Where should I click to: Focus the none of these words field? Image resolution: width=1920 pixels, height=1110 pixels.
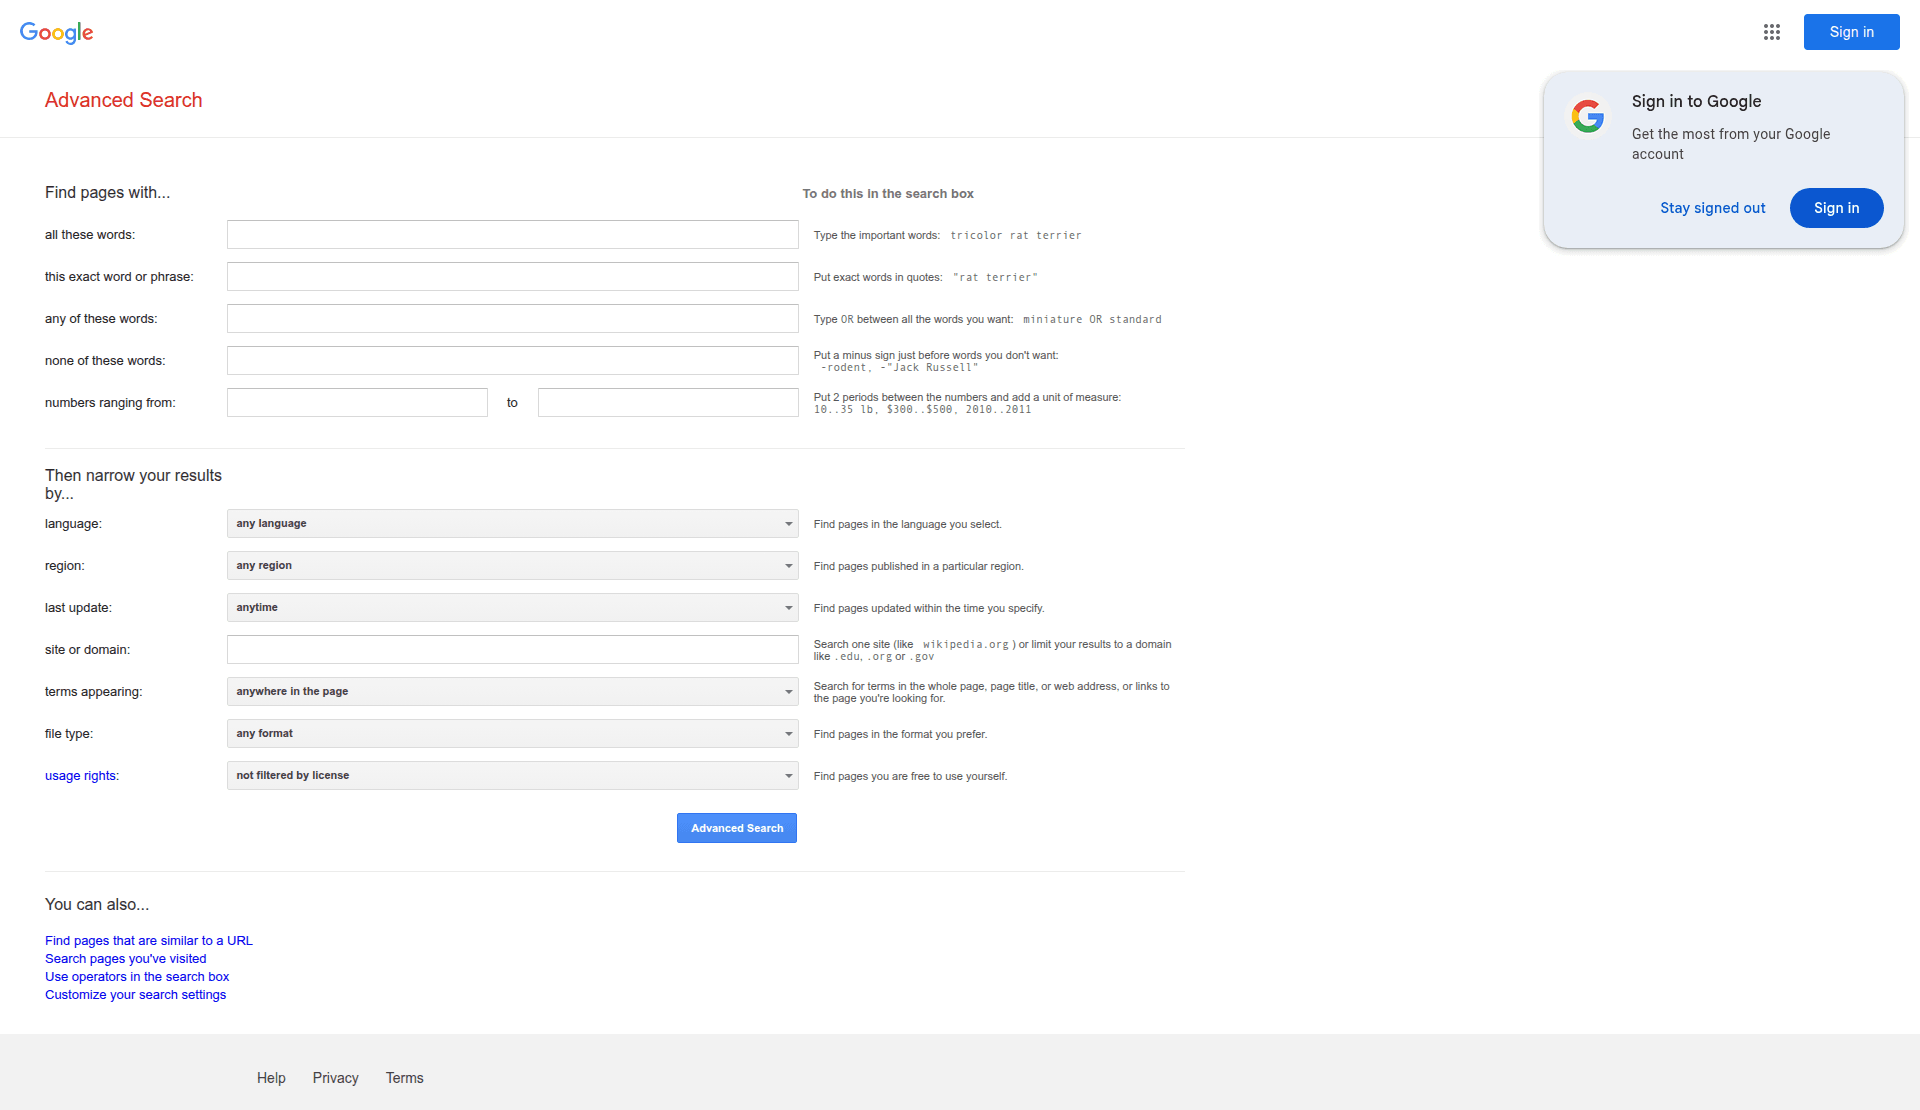512,361
